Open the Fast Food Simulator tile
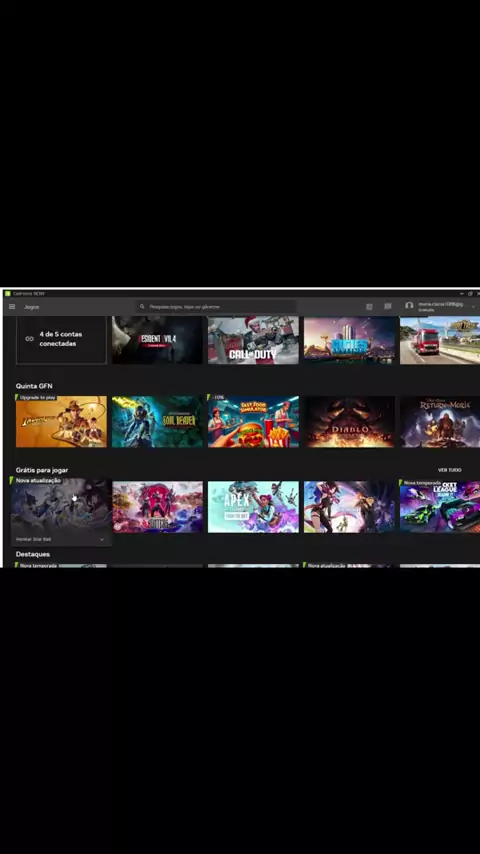This screenshot has height=854, width=480. pos(253,422)
